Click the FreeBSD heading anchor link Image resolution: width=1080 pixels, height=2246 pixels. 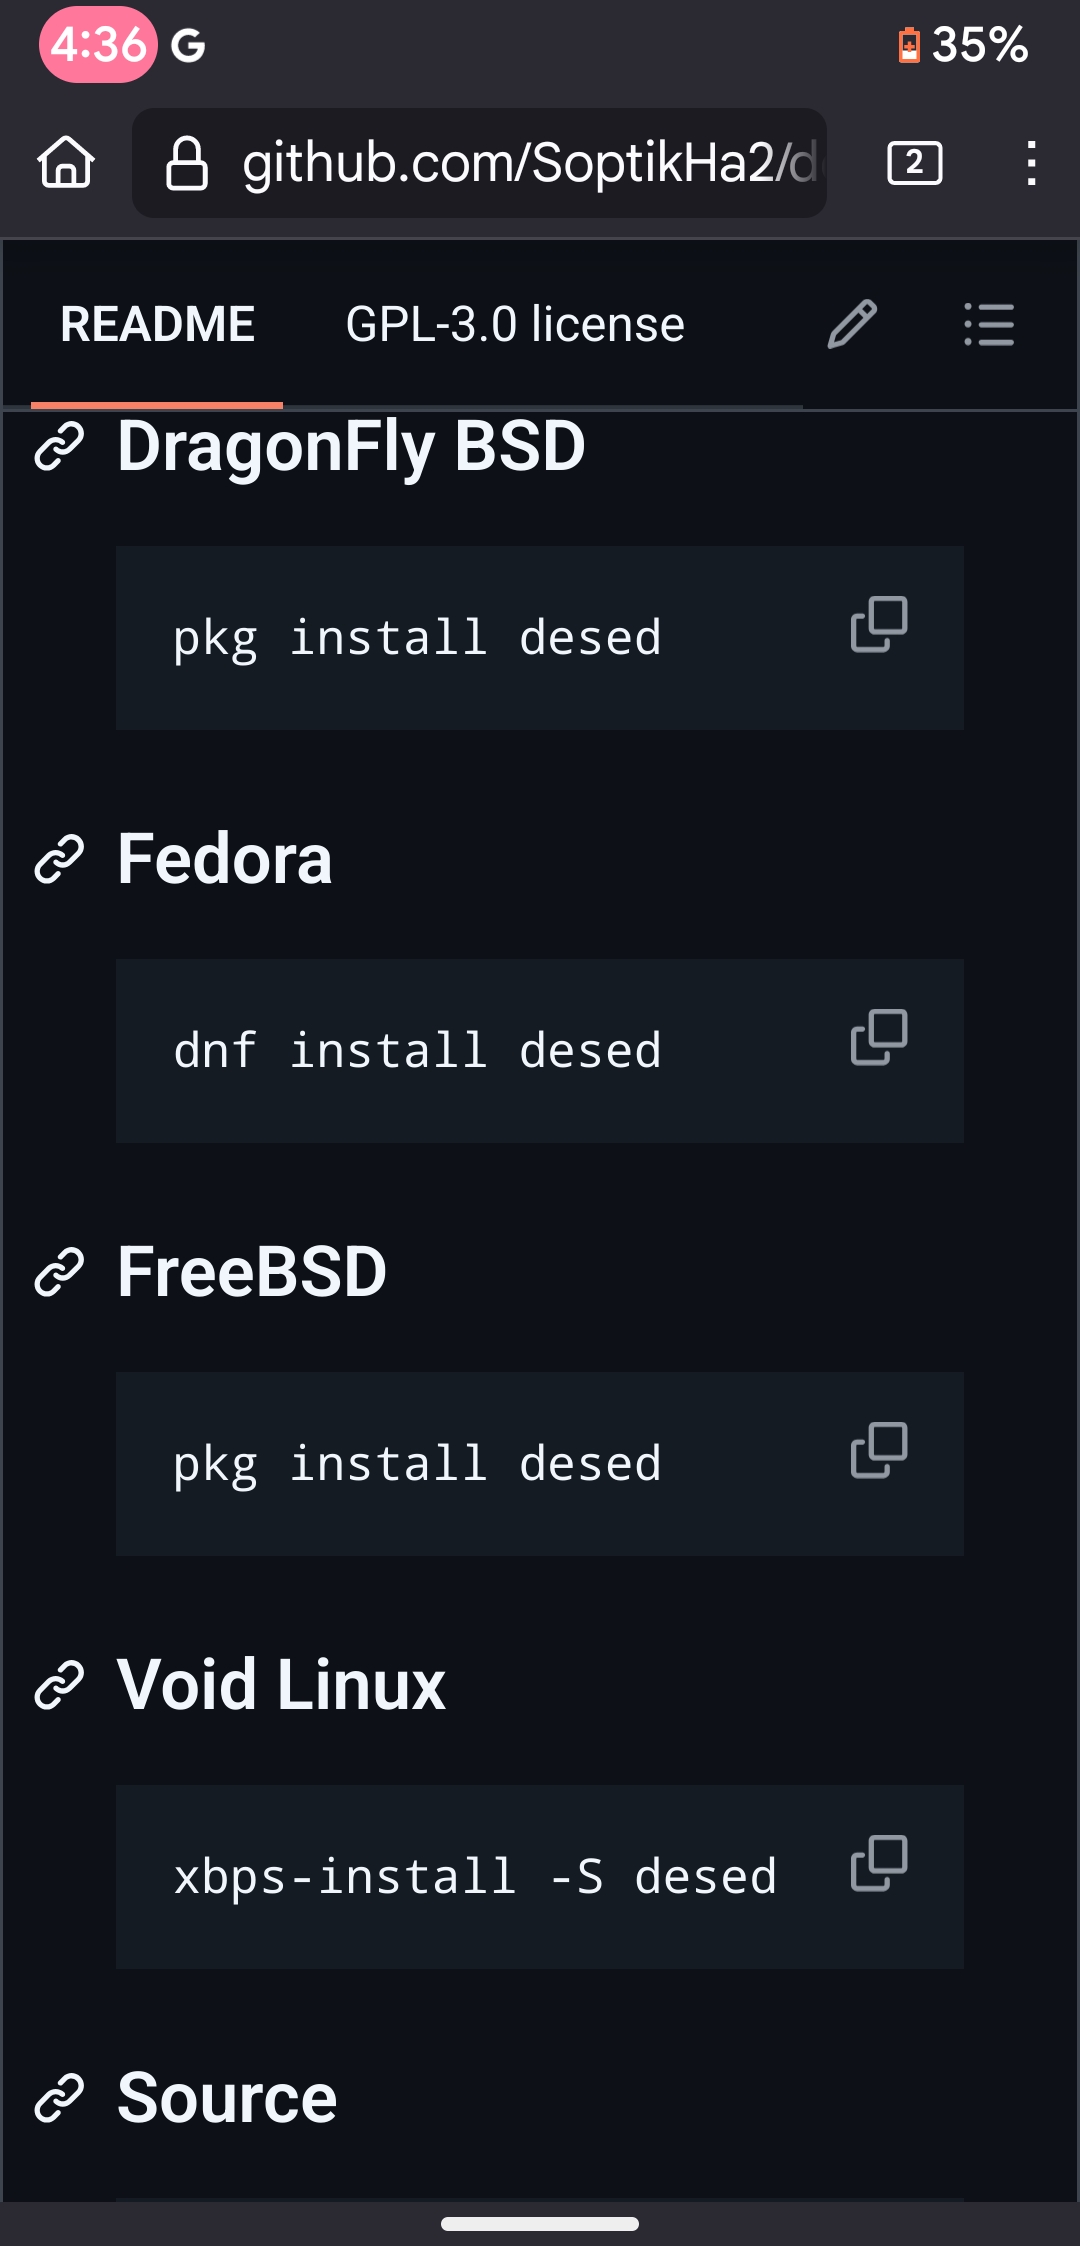(x=59, y=1272)
